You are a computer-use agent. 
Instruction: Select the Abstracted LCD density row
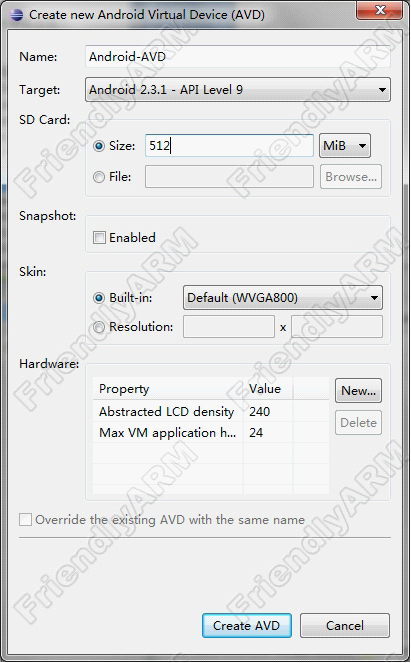pyautogui.click(x=211, y=411)
